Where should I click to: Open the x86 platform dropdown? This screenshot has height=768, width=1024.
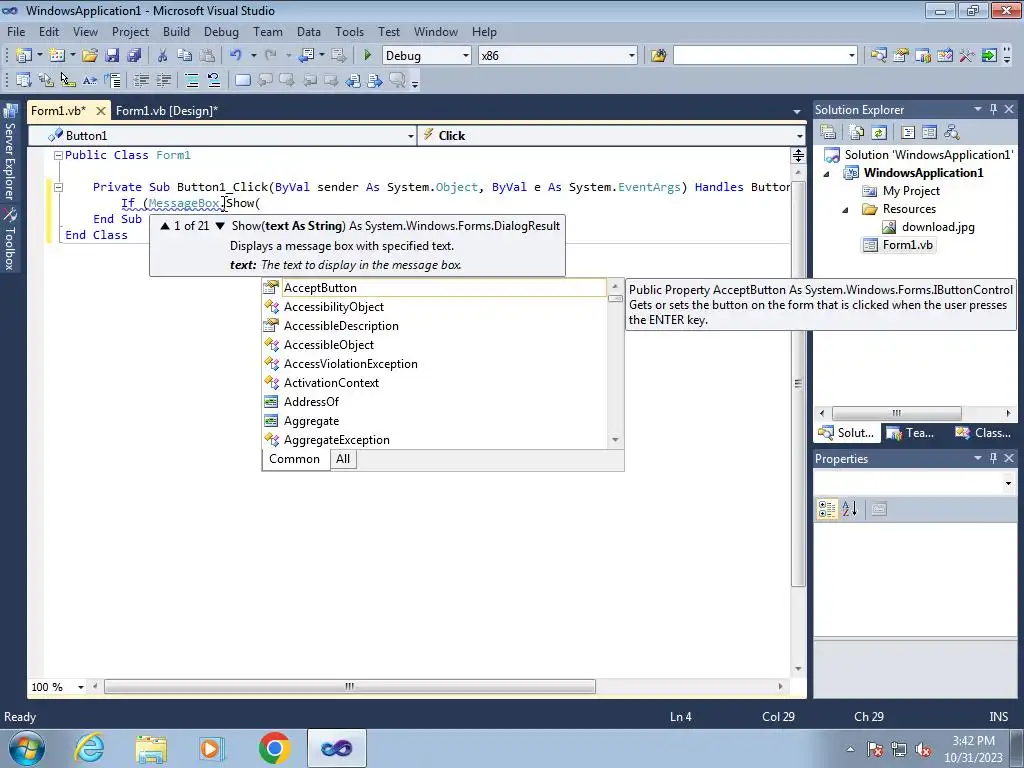click(632, 56)
